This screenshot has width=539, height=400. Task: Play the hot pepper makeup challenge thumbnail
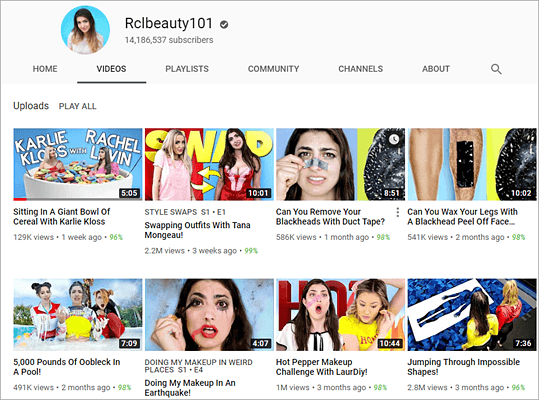point(341,315)
